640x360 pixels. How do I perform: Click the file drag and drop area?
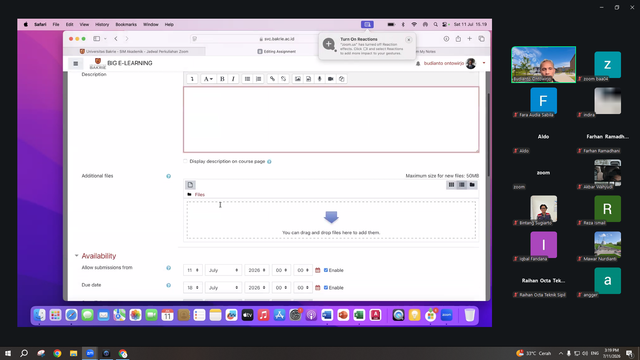(331, 220)
